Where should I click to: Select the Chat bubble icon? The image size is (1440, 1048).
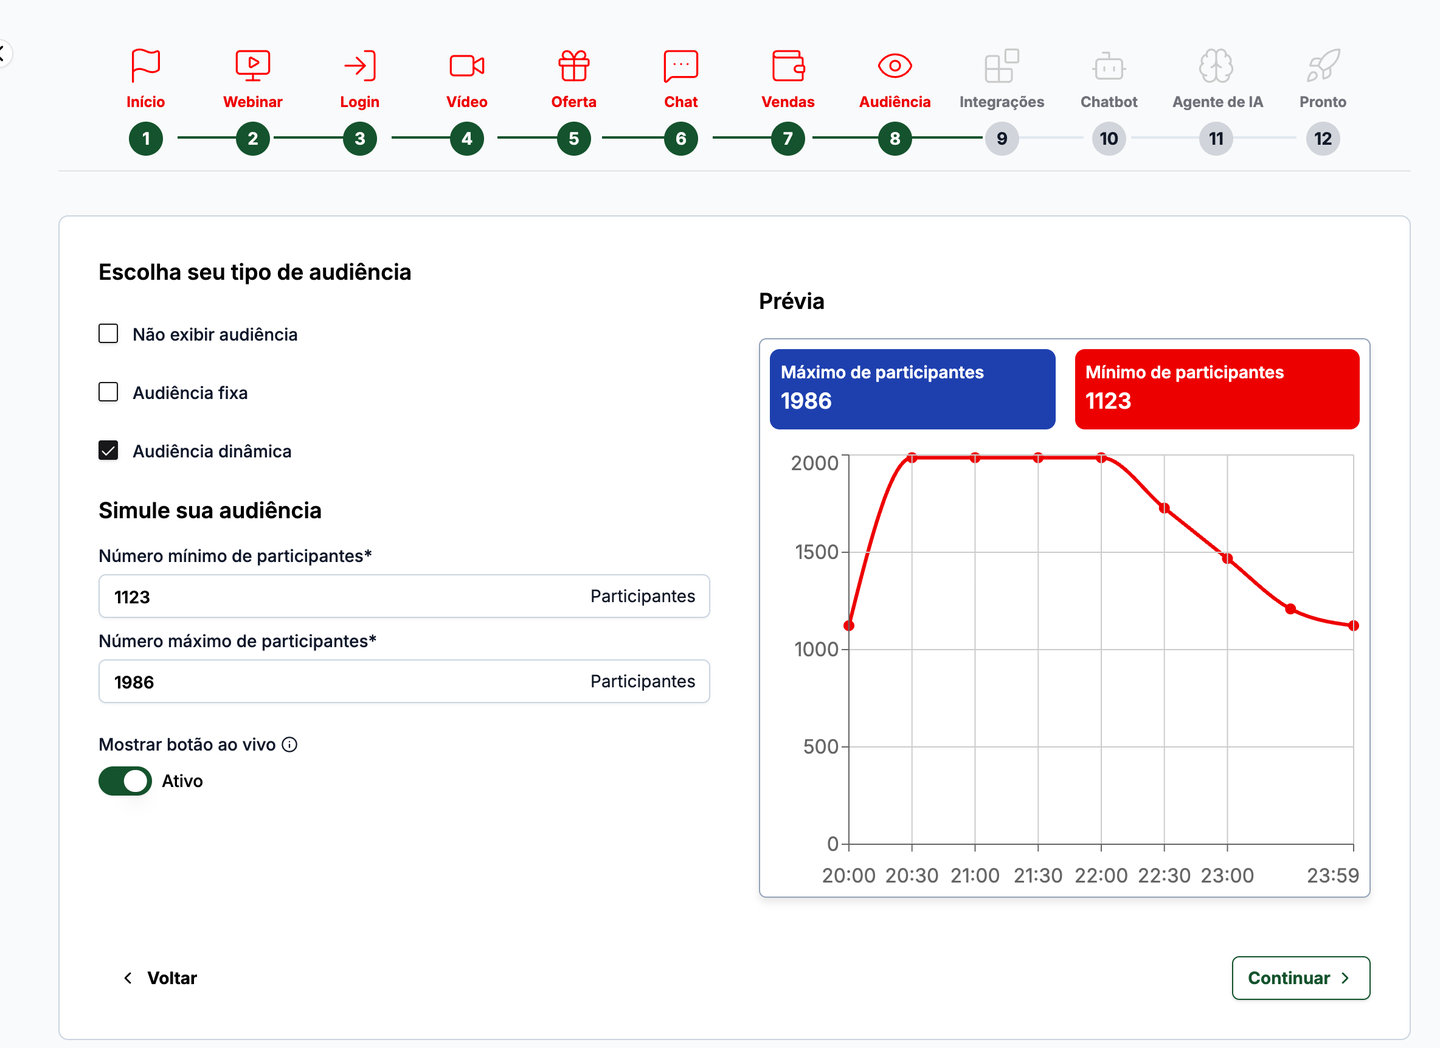[681, 65]
